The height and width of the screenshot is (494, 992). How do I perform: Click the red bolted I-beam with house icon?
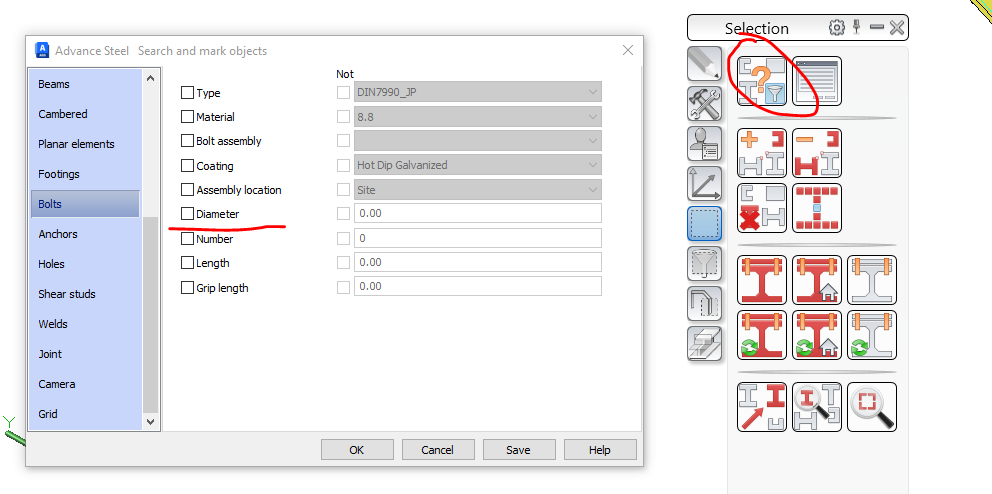pyautogui.click(x=817, y=280)
